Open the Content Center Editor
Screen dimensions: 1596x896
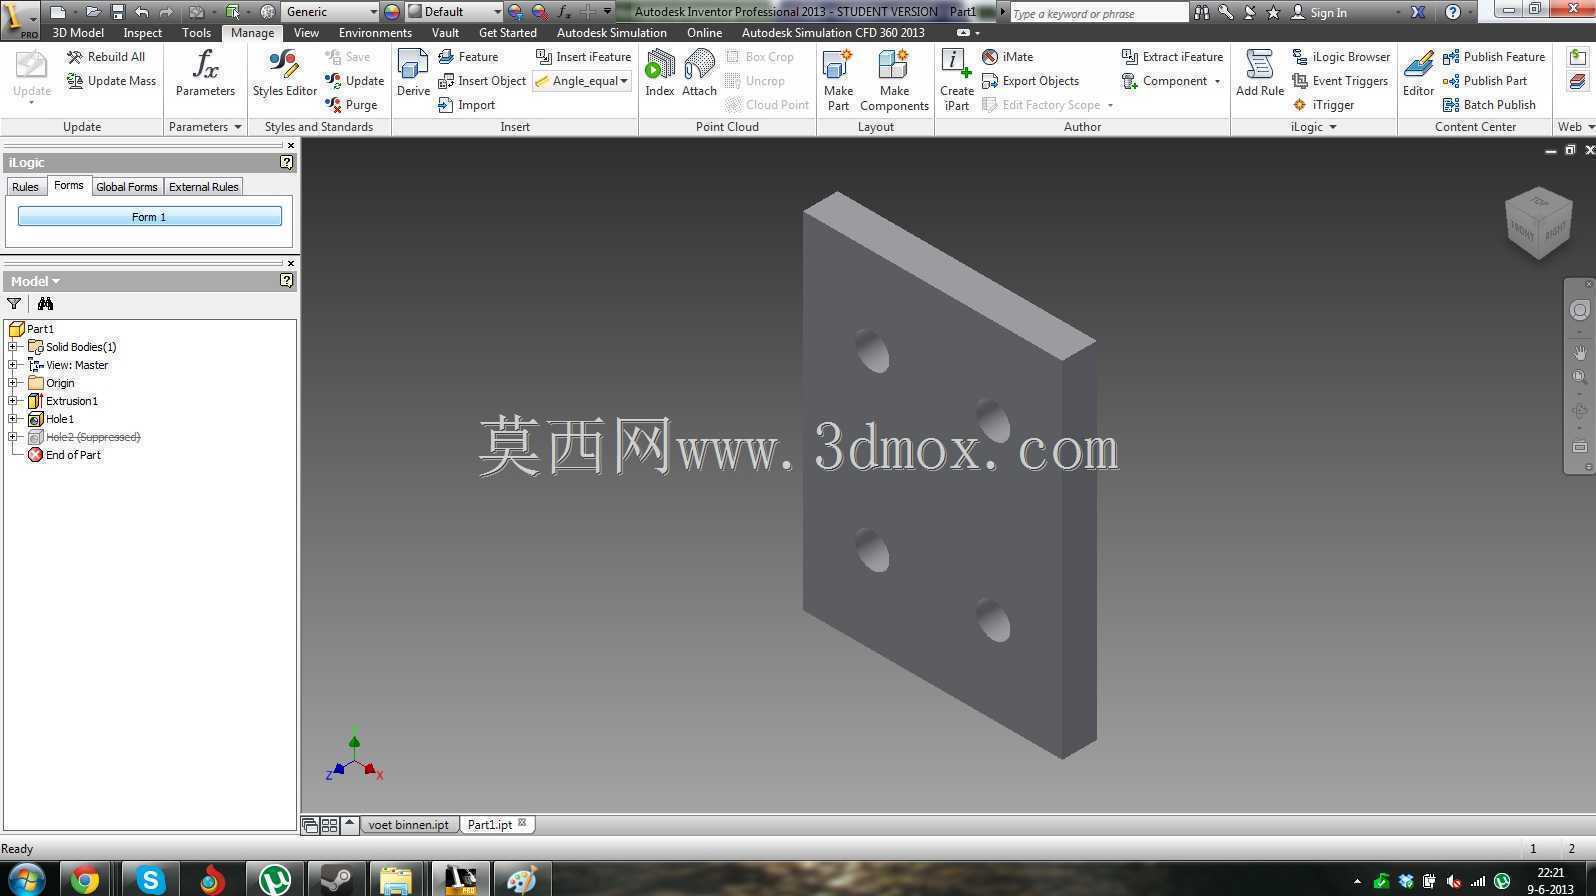(x=1418, y=73)
